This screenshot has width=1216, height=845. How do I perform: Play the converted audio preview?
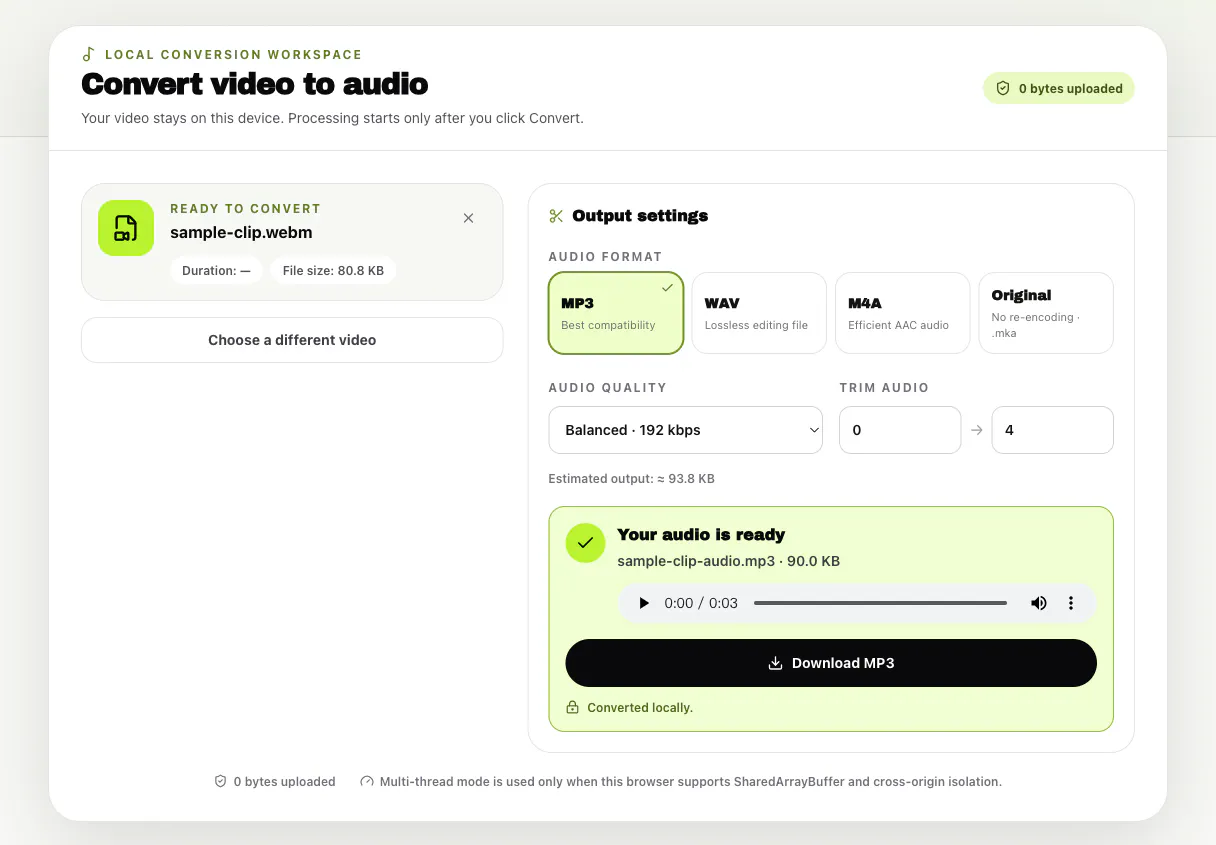pyautogui.click(x=644, y=603)
